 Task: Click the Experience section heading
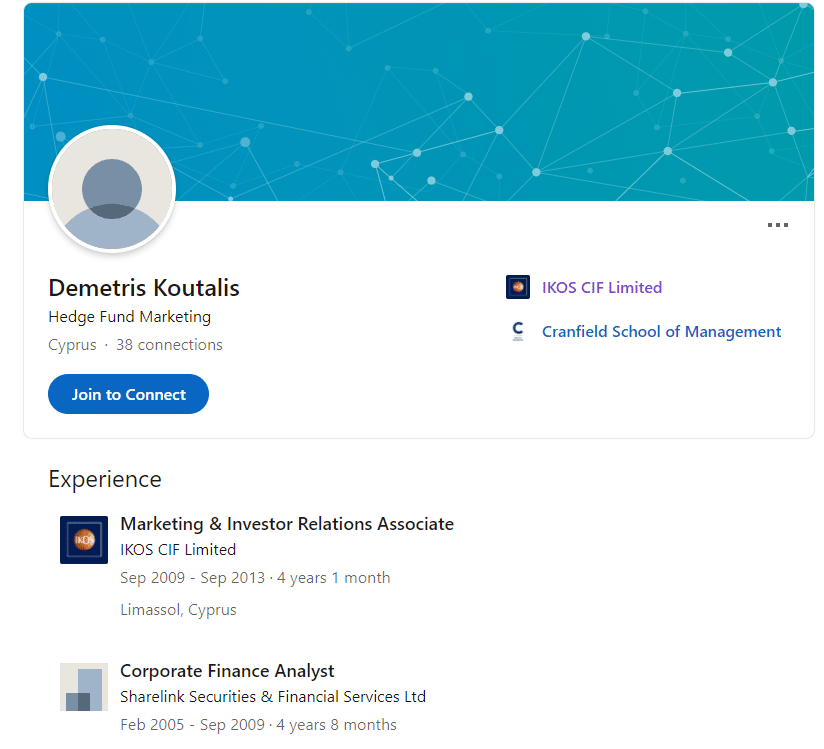(x=105, y=479)
